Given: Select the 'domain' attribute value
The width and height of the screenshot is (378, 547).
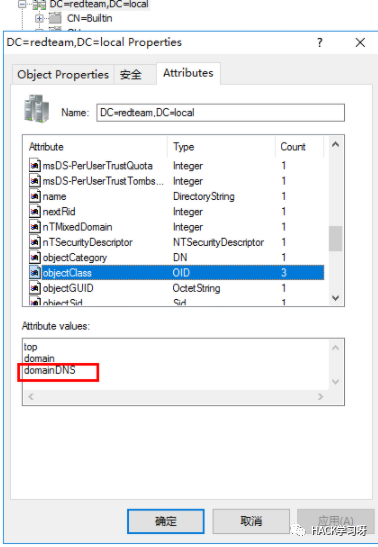Looking at the screenshot, I should click(x=39, y=358).
